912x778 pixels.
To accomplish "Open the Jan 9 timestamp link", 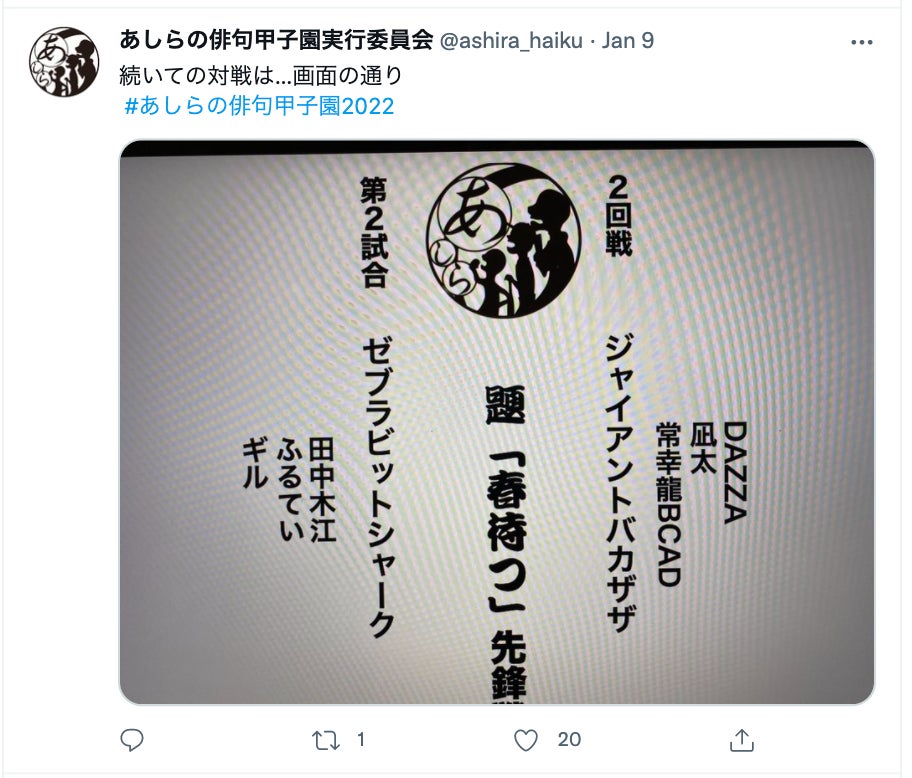I will [x=628, y=41].
